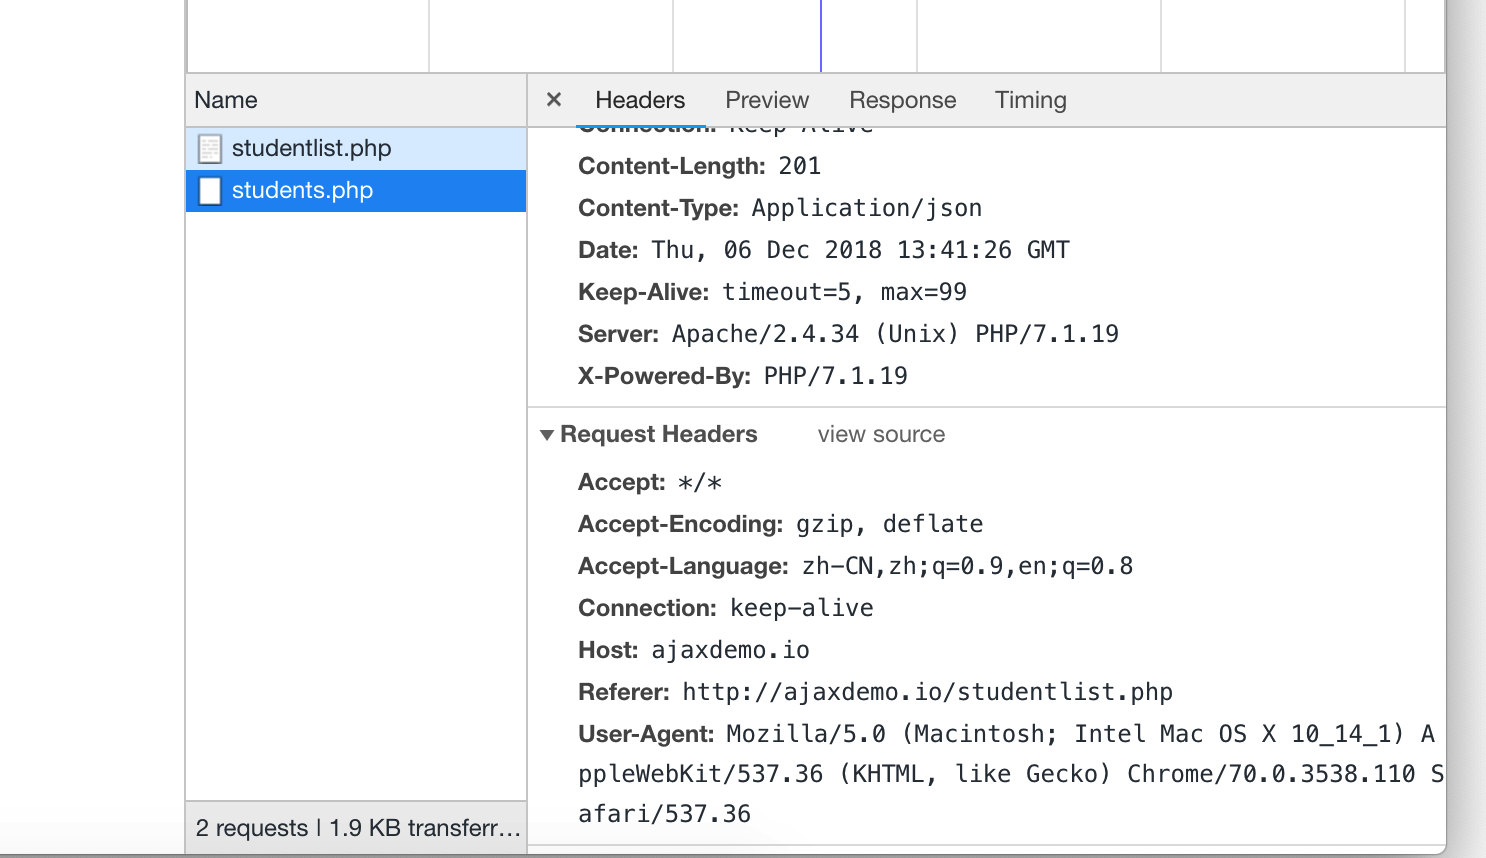The height and width of the screenshot is (858, 1486).
Task: Click the view source link
Action: click(x=881, y=434)
